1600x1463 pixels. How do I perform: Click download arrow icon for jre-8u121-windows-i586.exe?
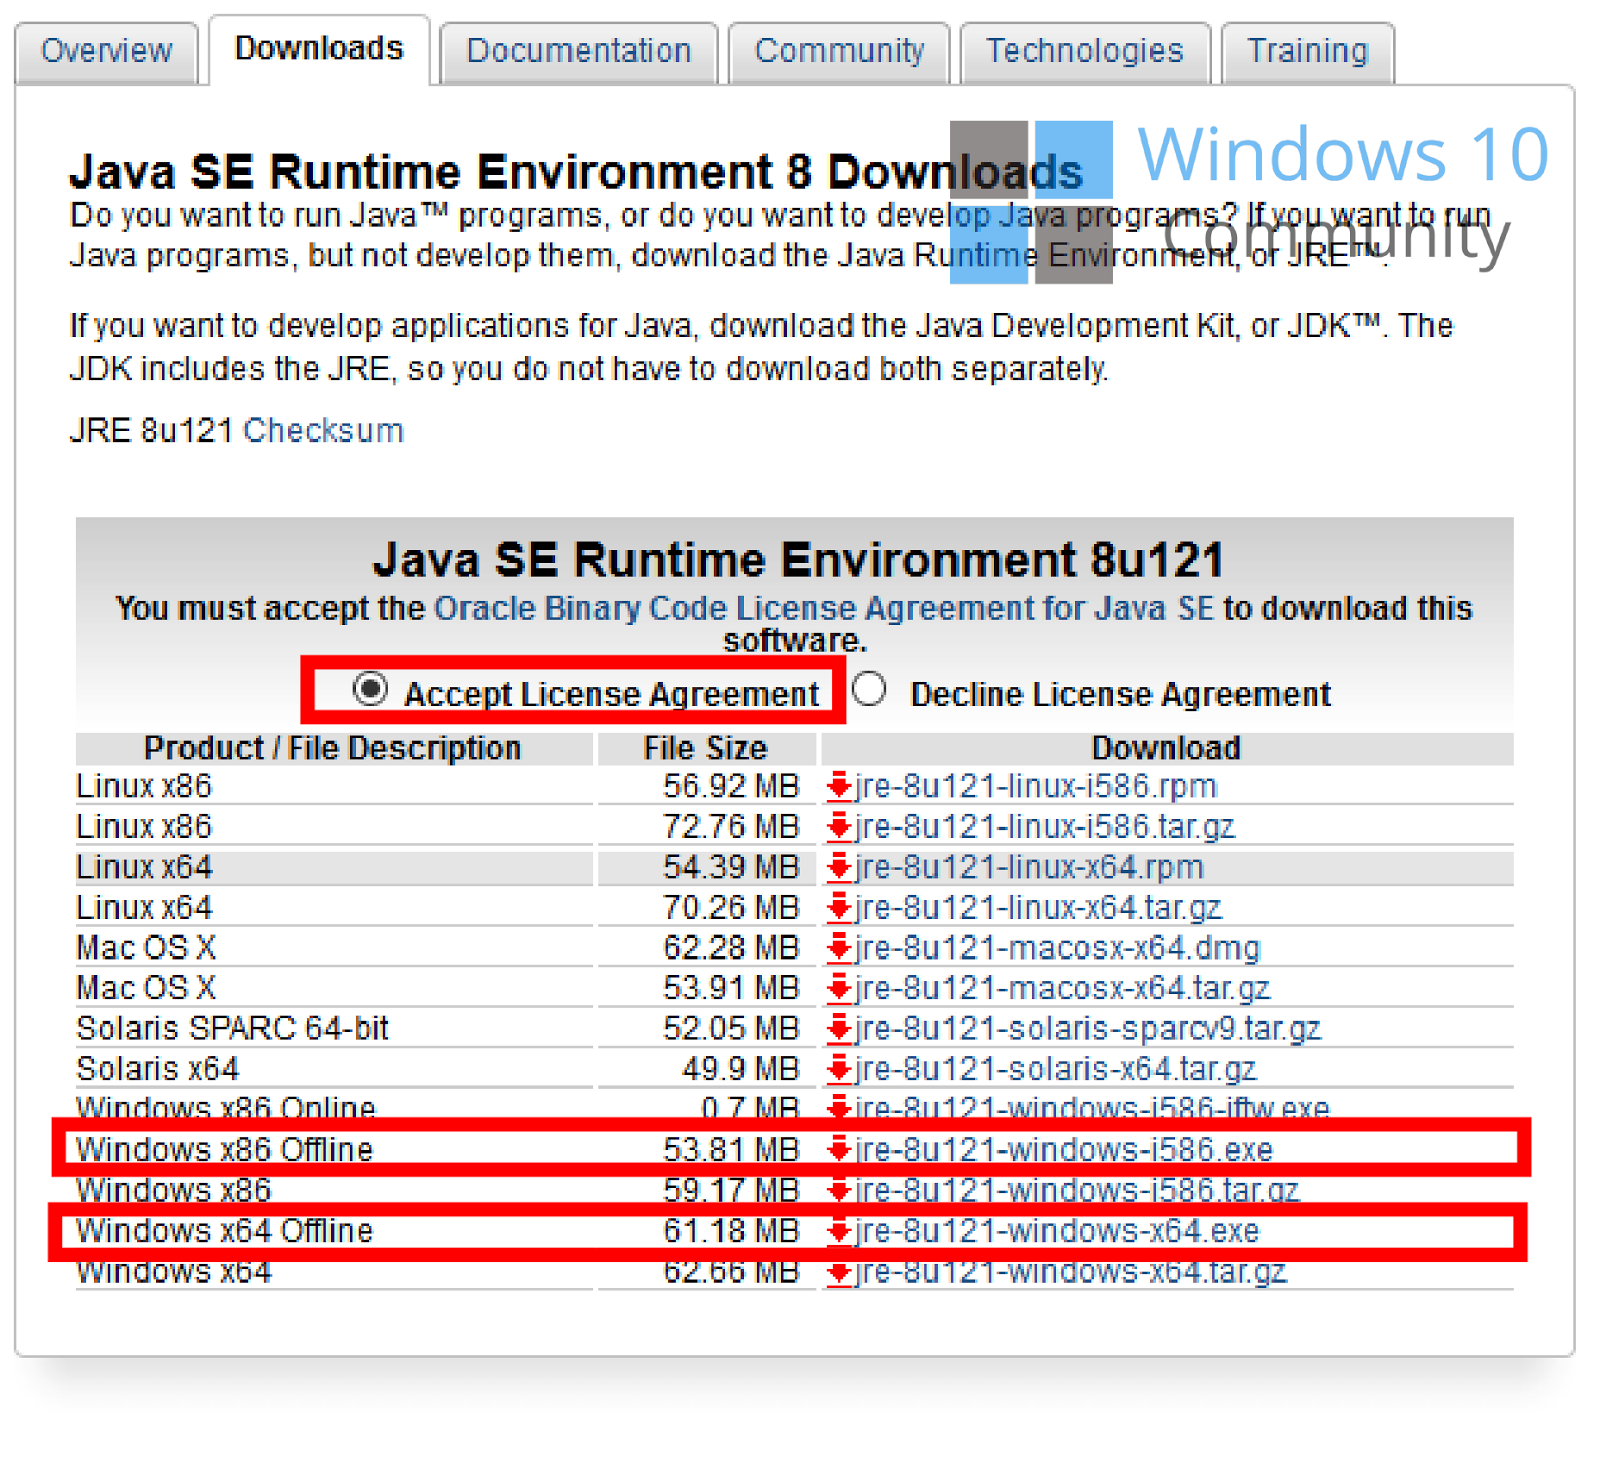point(839,1150)
